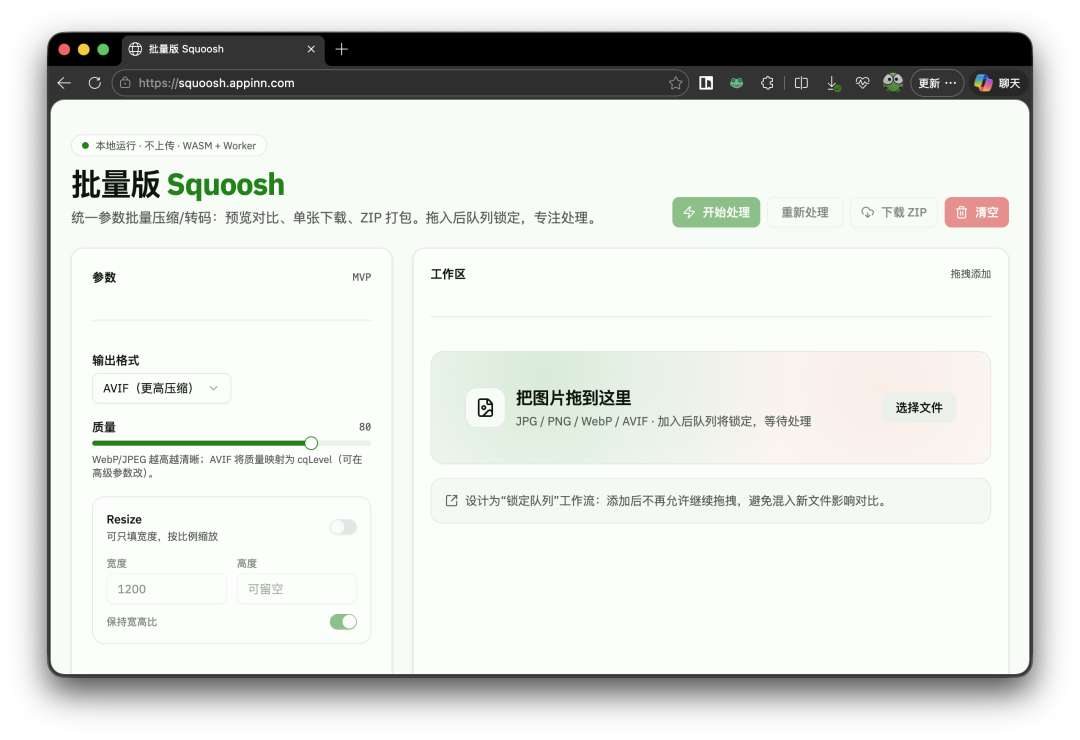Open a new browser tab with the plus icon
Image resolution: width=1080 pixels, height=740 pixels.
[x=342, y=49]
